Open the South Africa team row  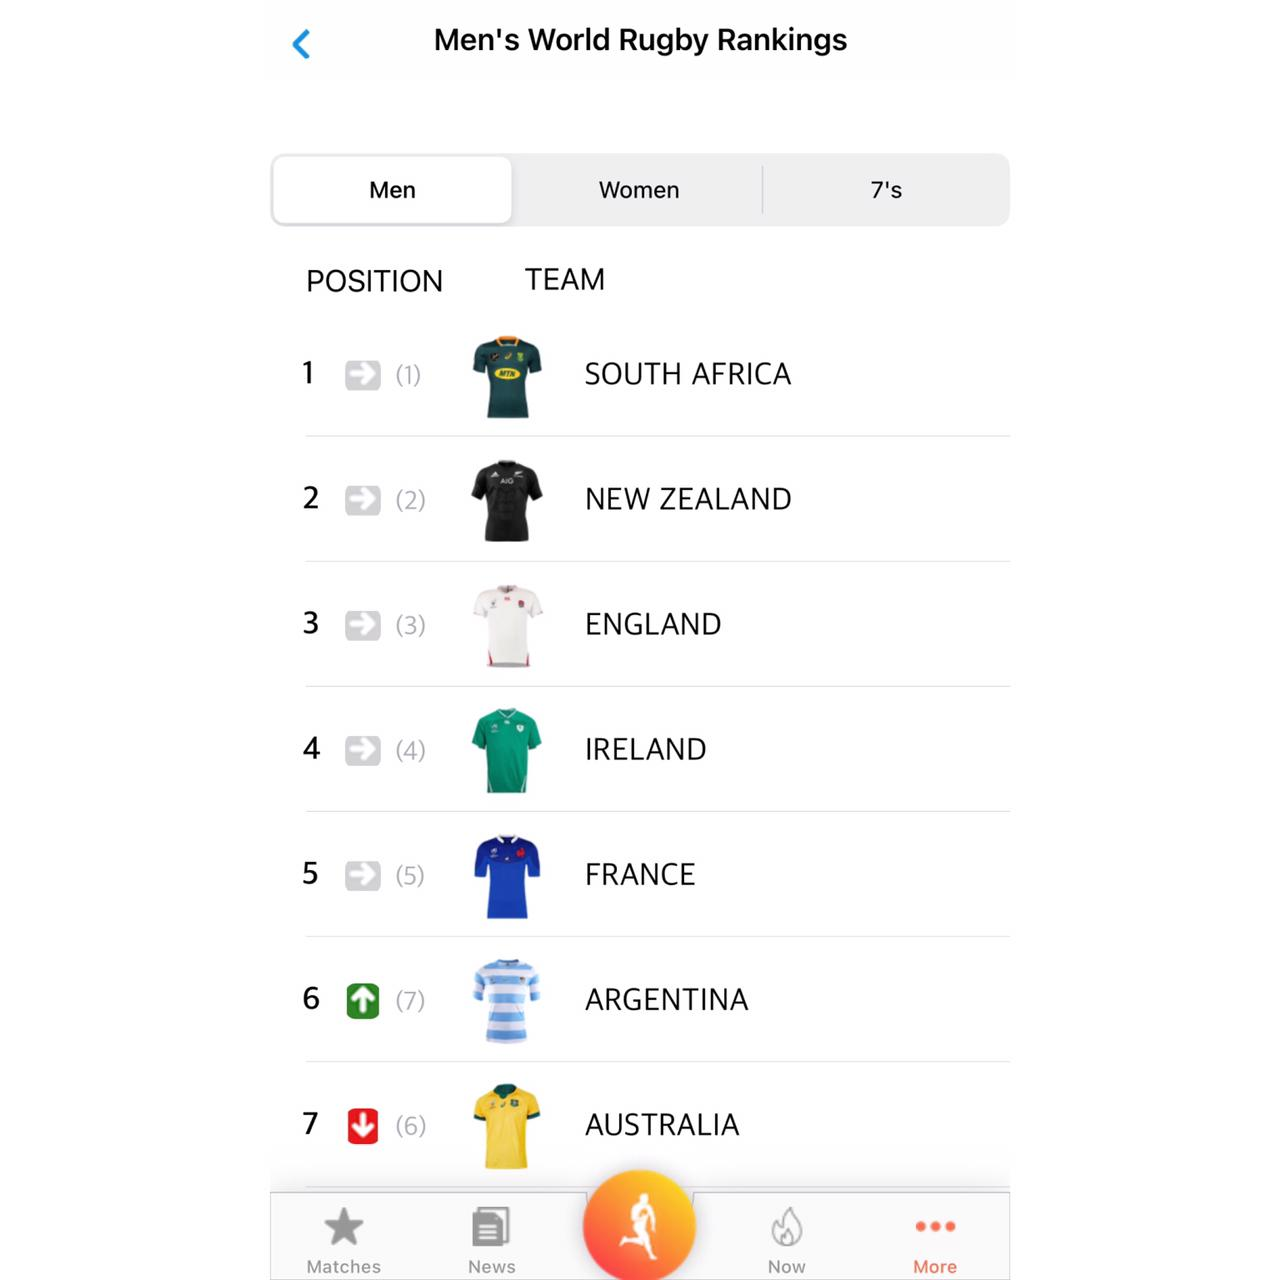[x=688, y=374]
